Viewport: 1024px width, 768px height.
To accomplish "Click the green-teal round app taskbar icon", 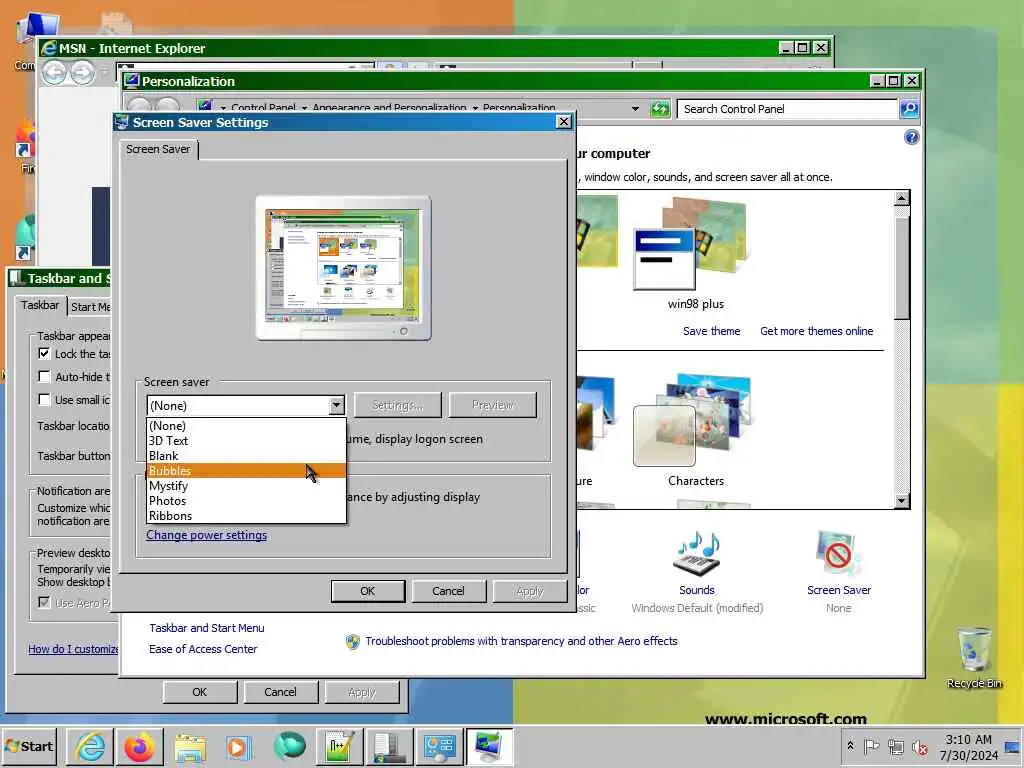I will 289,747.
